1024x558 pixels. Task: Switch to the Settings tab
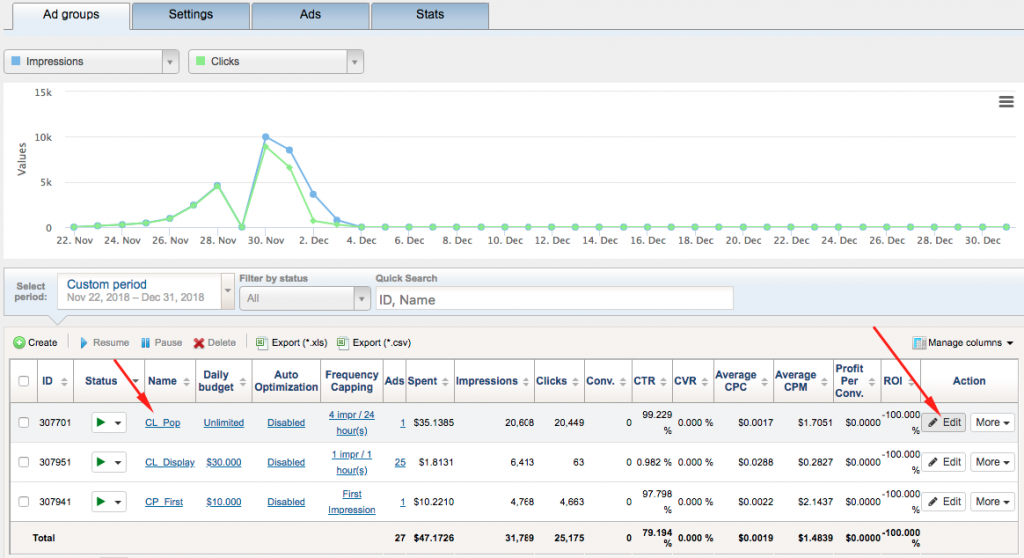point(190,15)
